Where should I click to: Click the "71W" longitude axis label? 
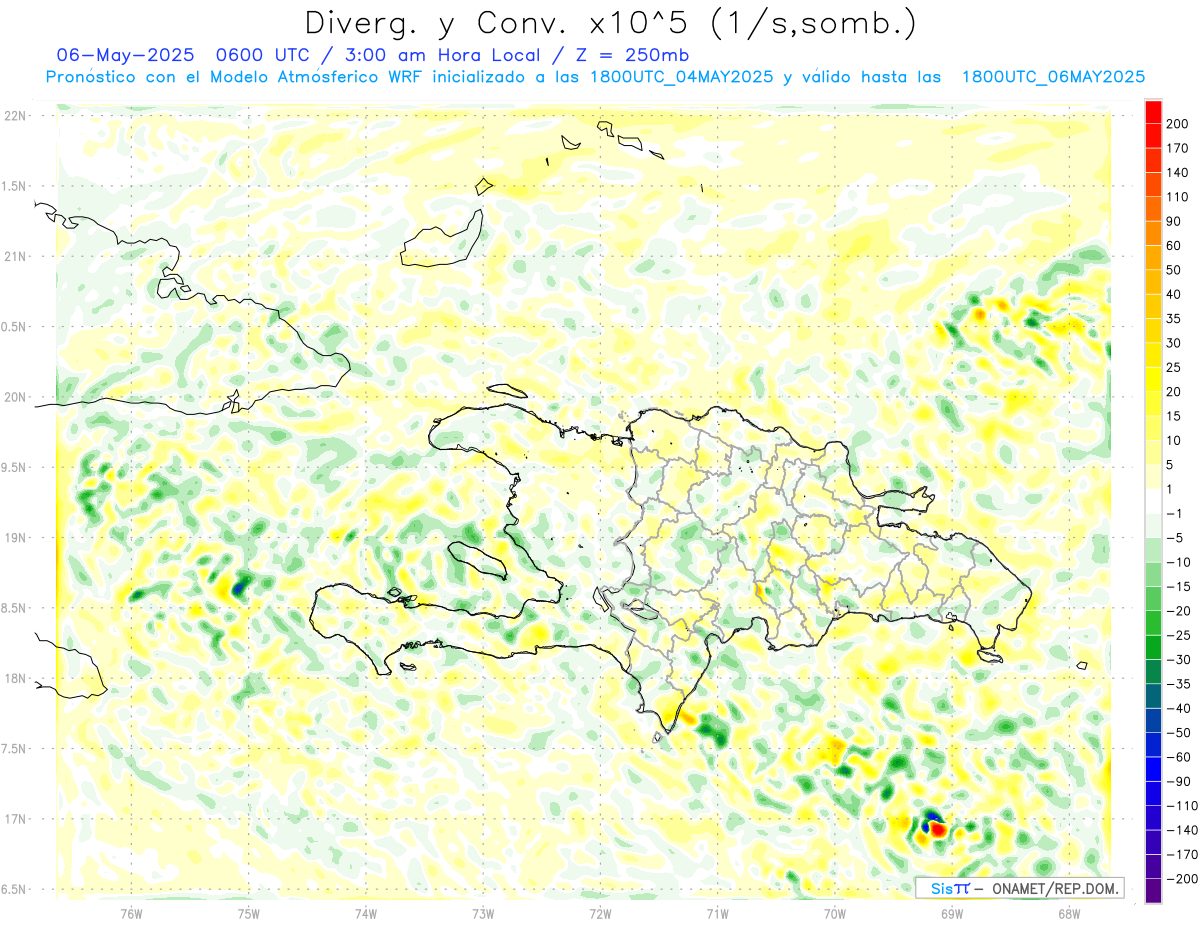pos(717,913)
